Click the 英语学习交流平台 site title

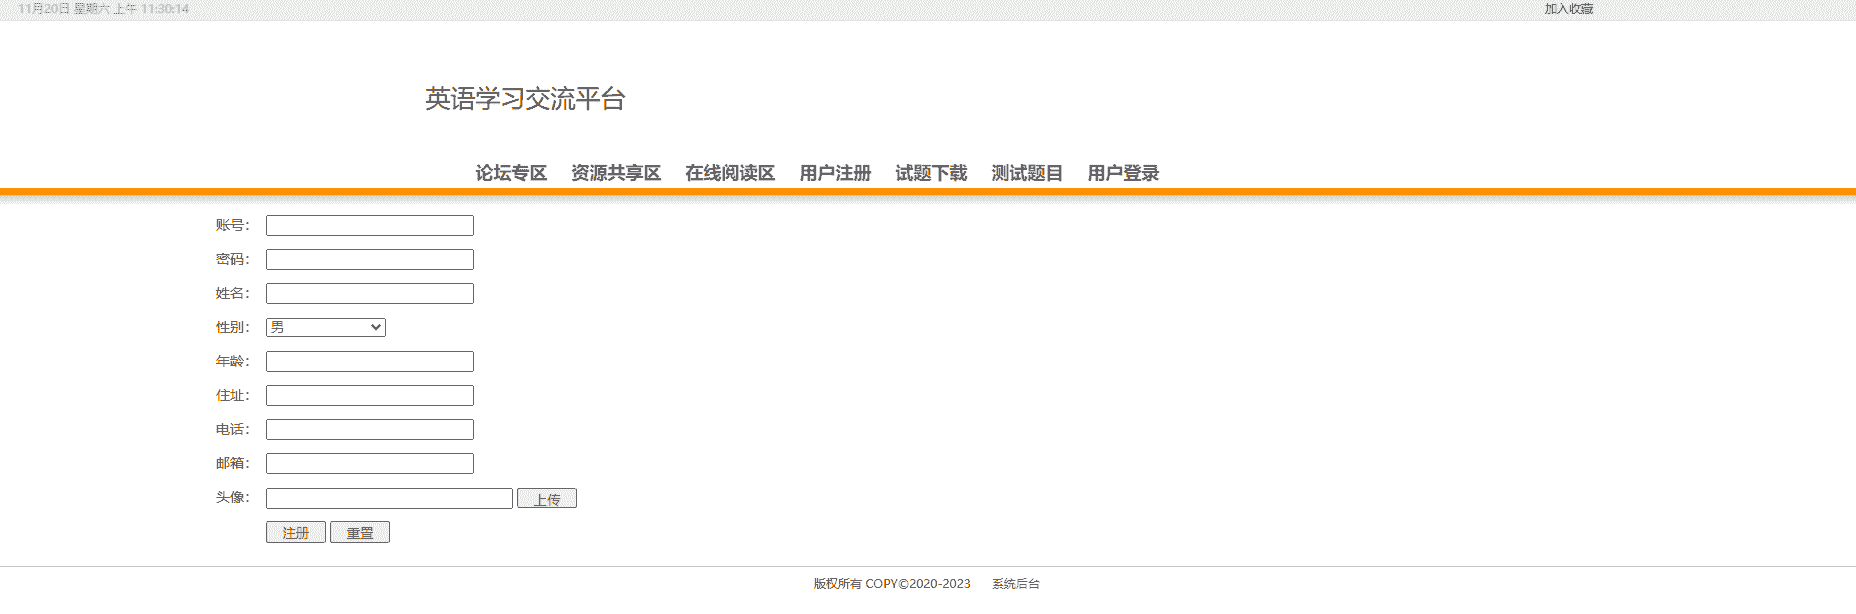point(525,99)
